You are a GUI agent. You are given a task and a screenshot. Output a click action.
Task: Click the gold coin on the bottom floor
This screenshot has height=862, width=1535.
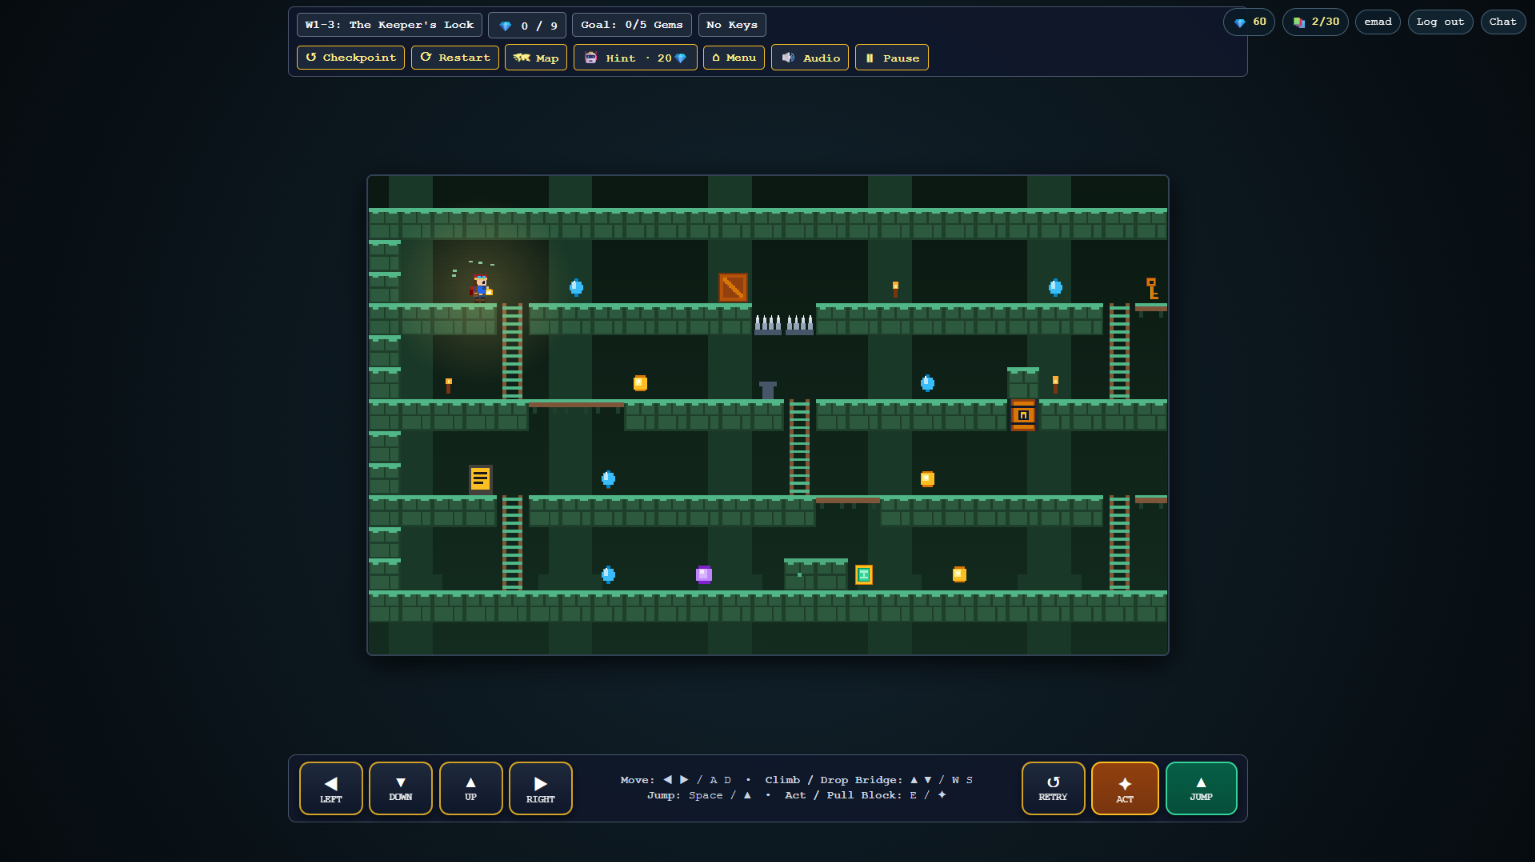(959, 574)
